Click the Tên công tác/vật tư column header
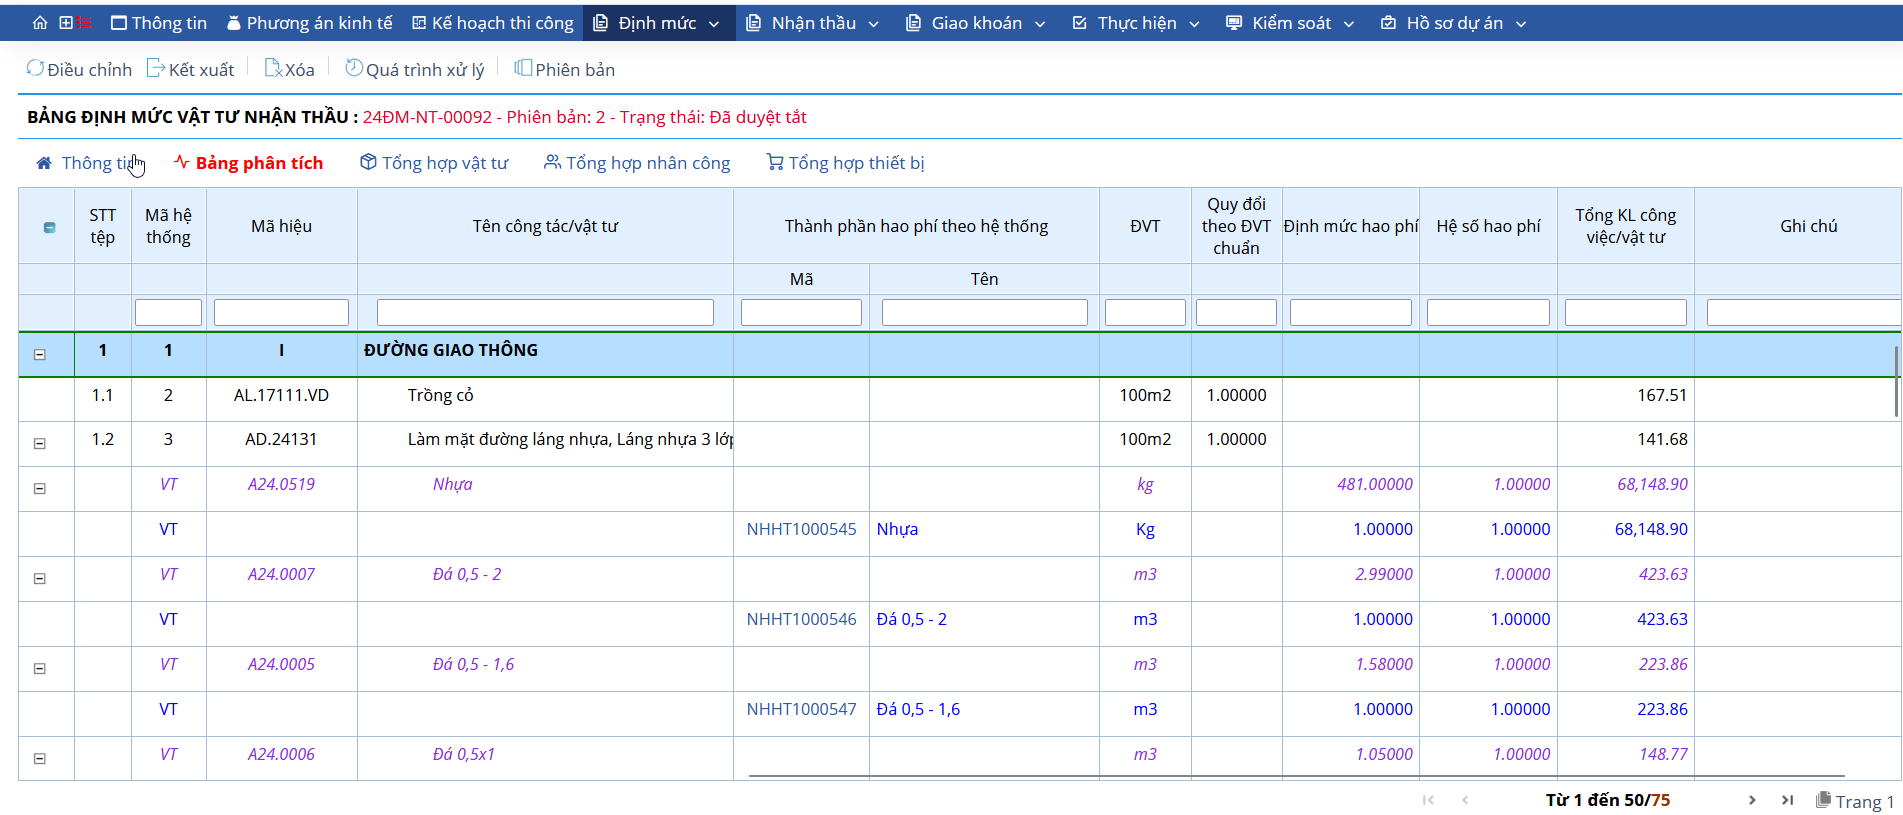Image resolution: width=1903 pixels, height=815 pixels. click(545, 226)
